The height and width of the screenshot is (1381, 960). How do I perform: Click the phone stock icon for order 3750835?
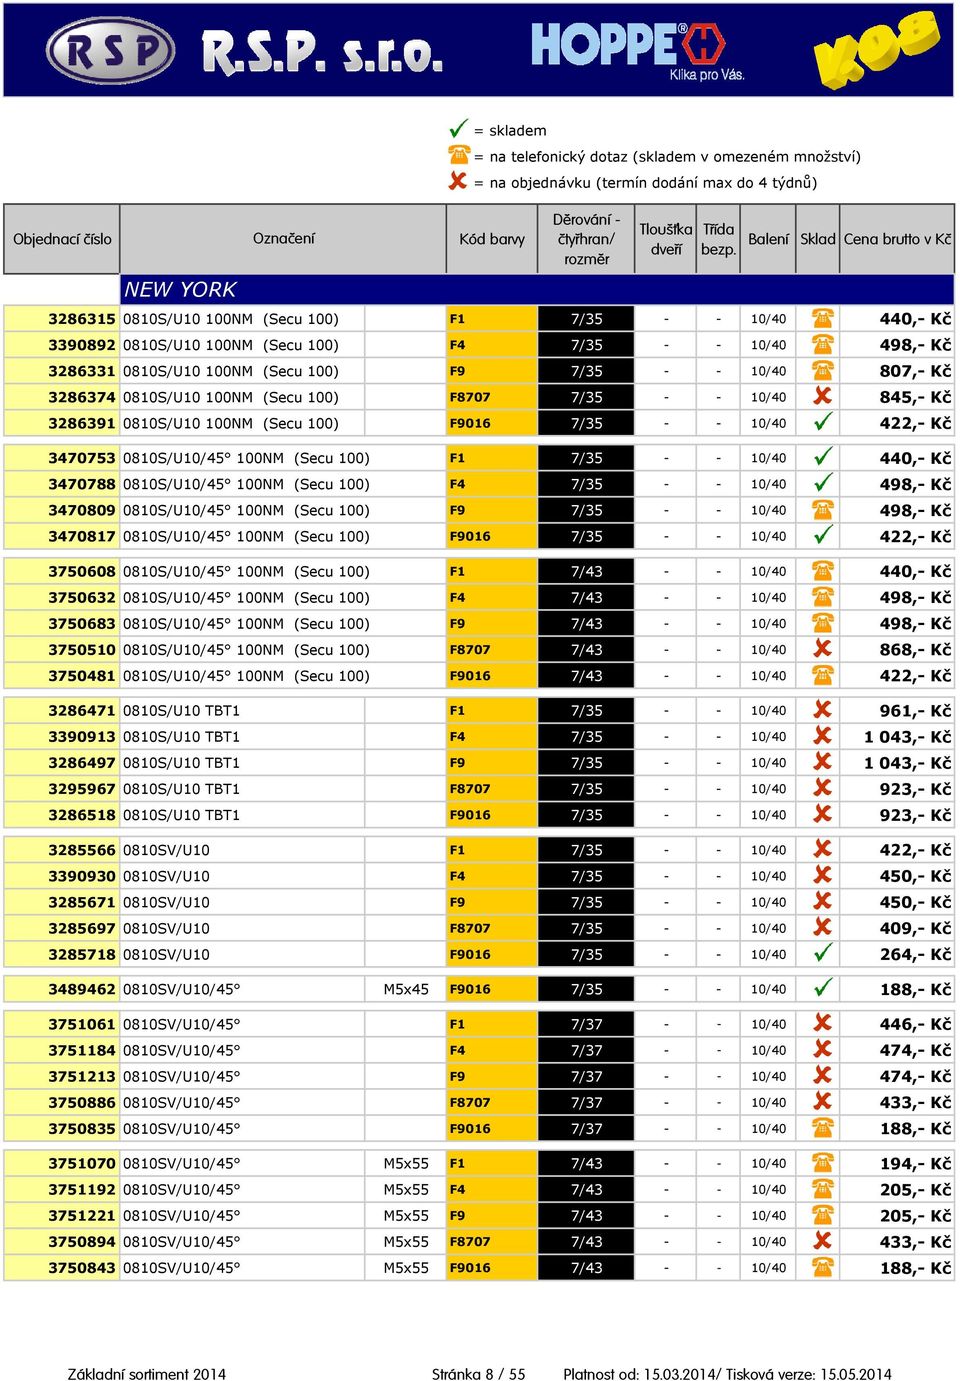click(x=822, y=1127)
